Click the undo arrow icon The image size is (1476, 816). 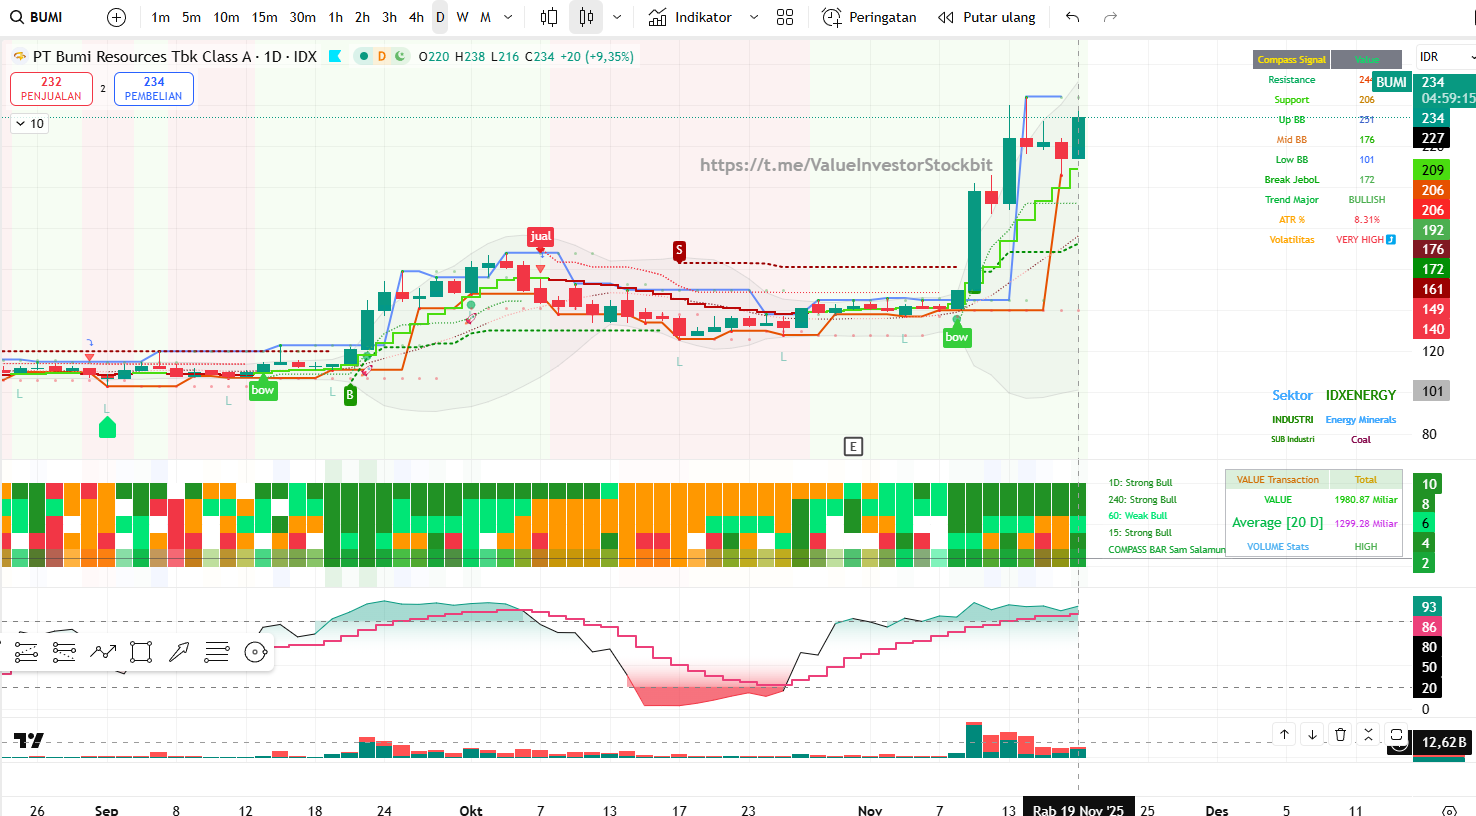(x=1072, y=17)
